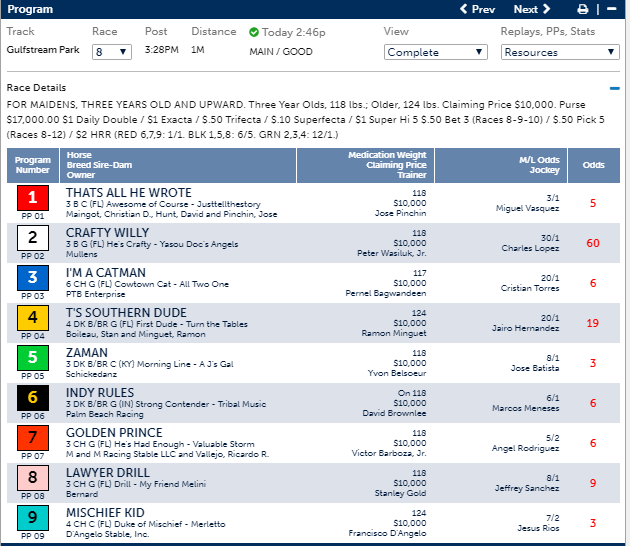Screen dimensions: 630x546
Task: Open the Race number dropdown
Action: point(110,51)
